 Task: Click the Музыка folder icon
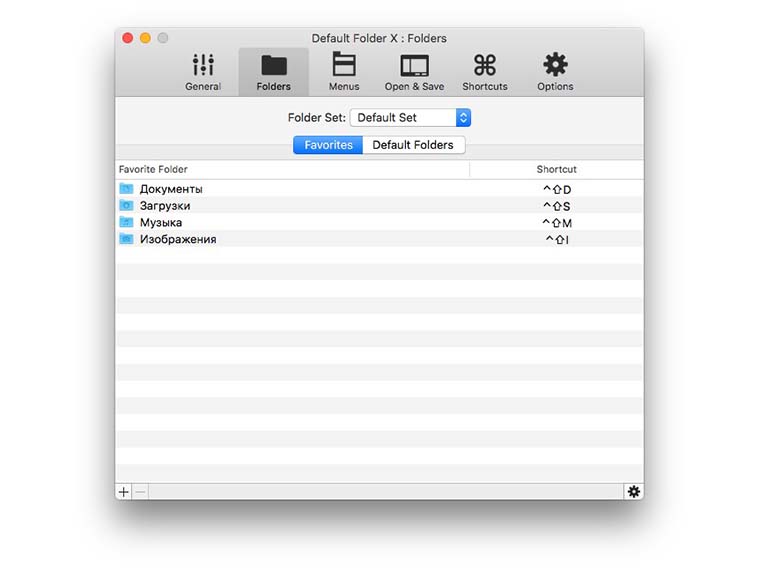point(126,222)
